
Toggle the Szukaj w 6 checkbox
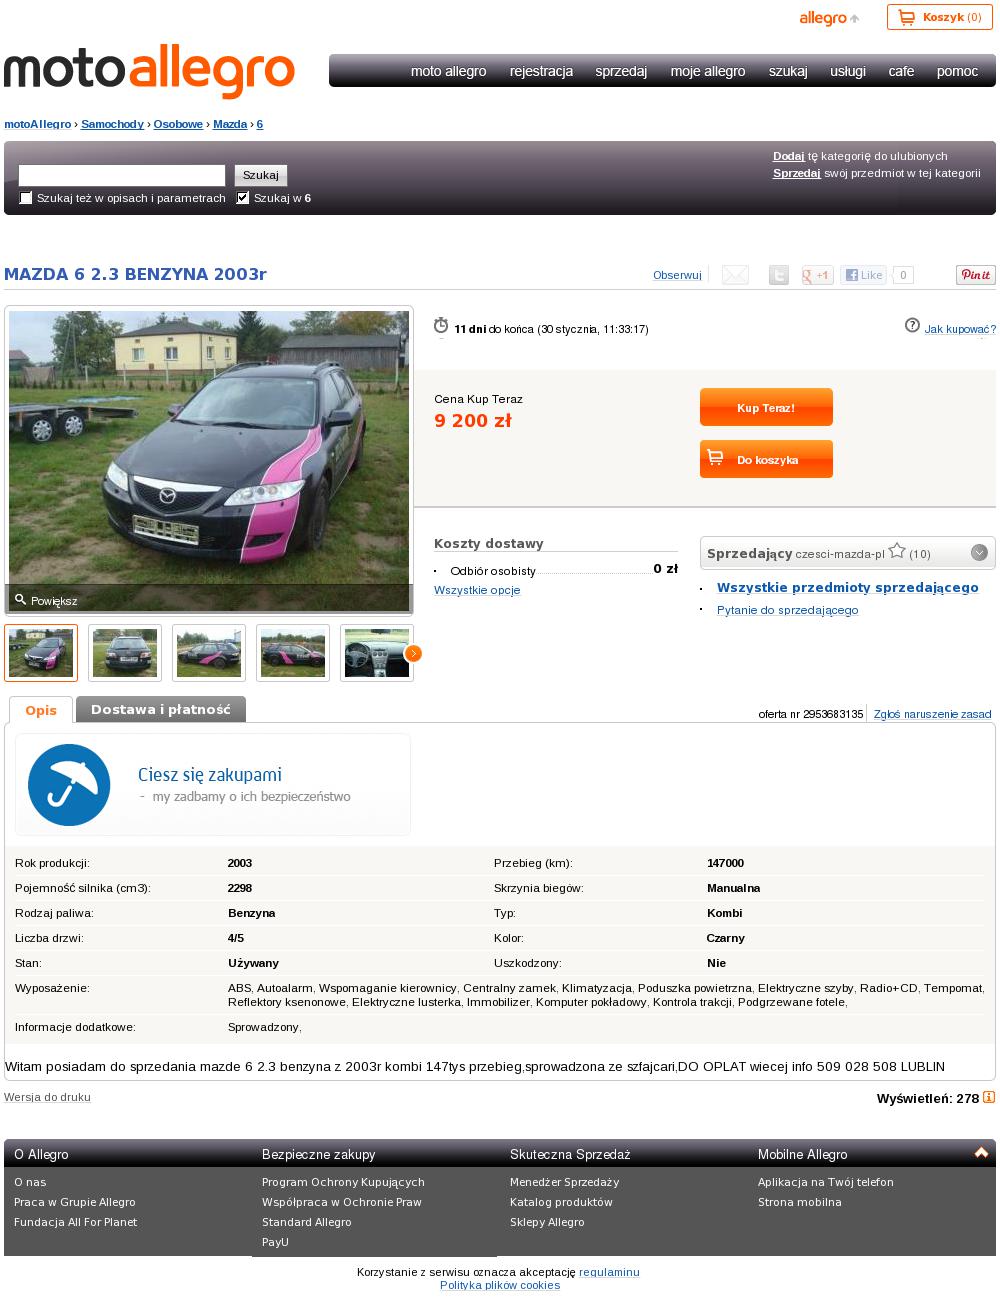click(242, 198)
